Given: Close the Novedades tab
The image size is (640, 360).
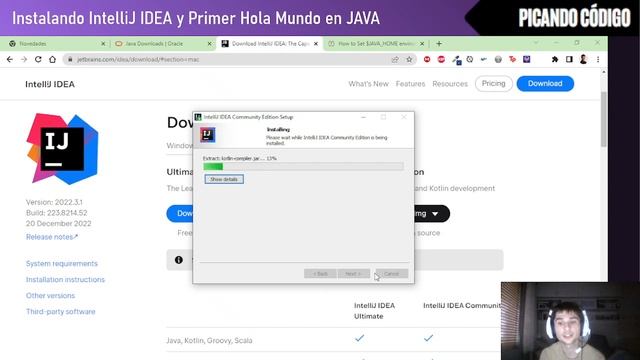Looking at the screenshot, I should [103, 44].
